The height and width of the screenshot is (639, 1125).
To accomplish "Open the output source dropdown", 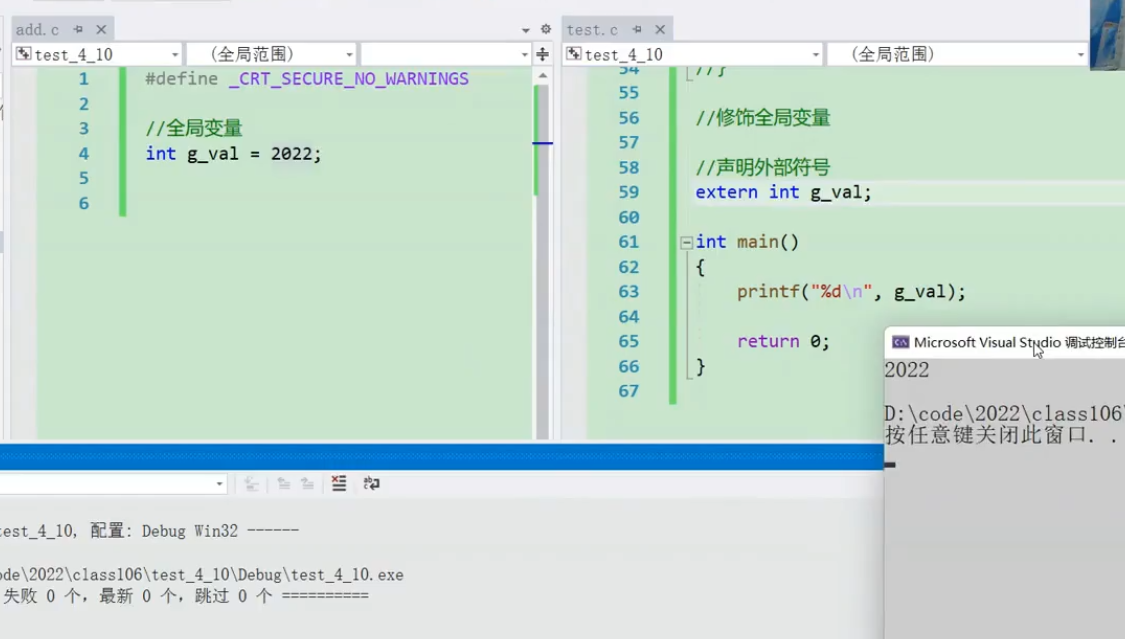I will (x=113, y=483).
